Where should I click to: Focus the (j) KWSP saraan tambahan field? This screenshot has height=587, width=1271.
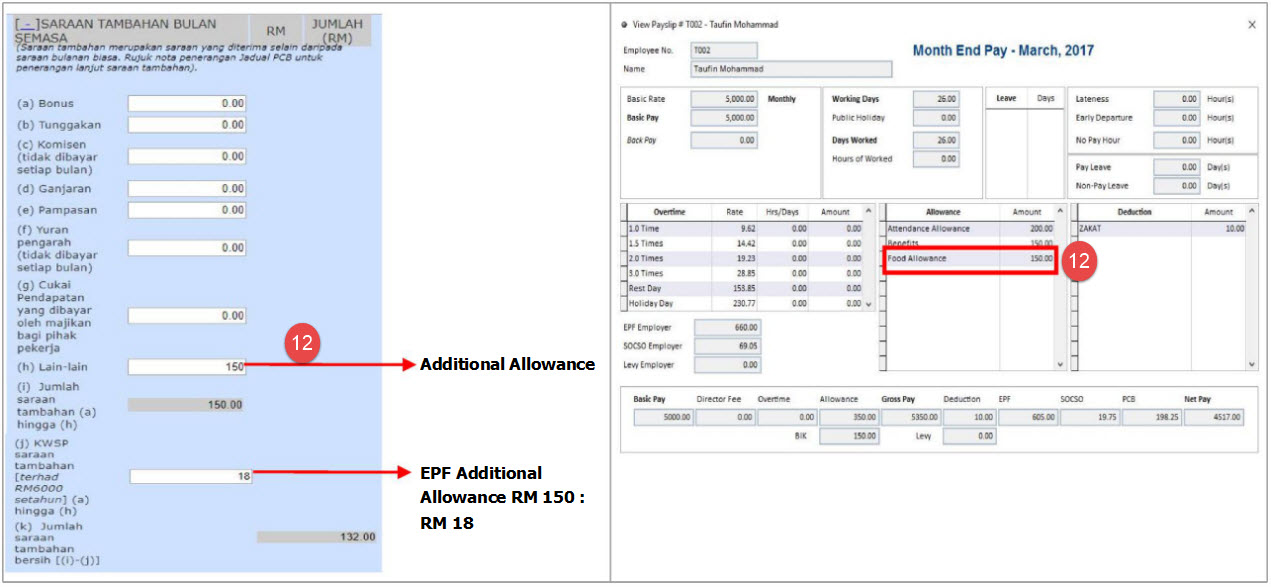[x=190, y=477]
